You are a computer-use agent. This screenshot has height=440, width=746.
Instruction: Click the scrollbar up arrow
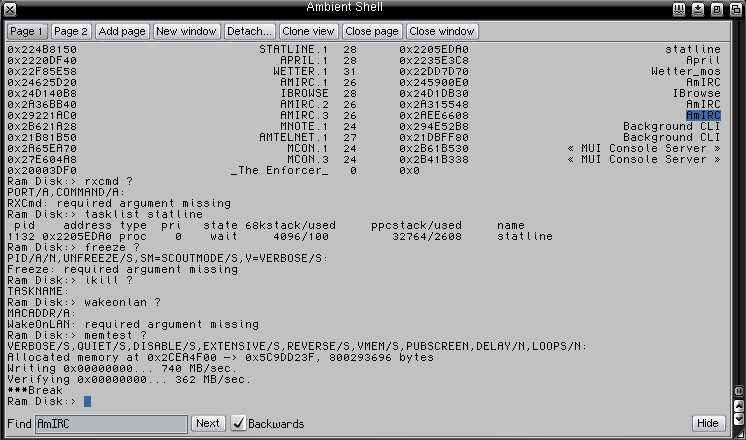tap(739, 406)
